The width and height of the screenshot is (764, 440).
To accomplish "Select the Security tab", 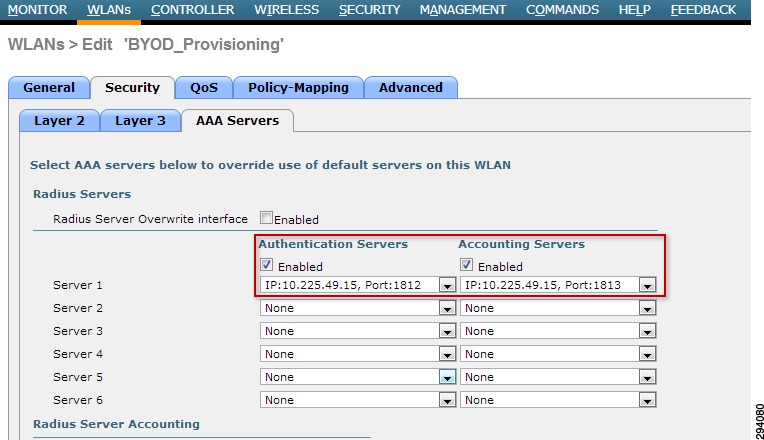I will [x=133, y=88].
